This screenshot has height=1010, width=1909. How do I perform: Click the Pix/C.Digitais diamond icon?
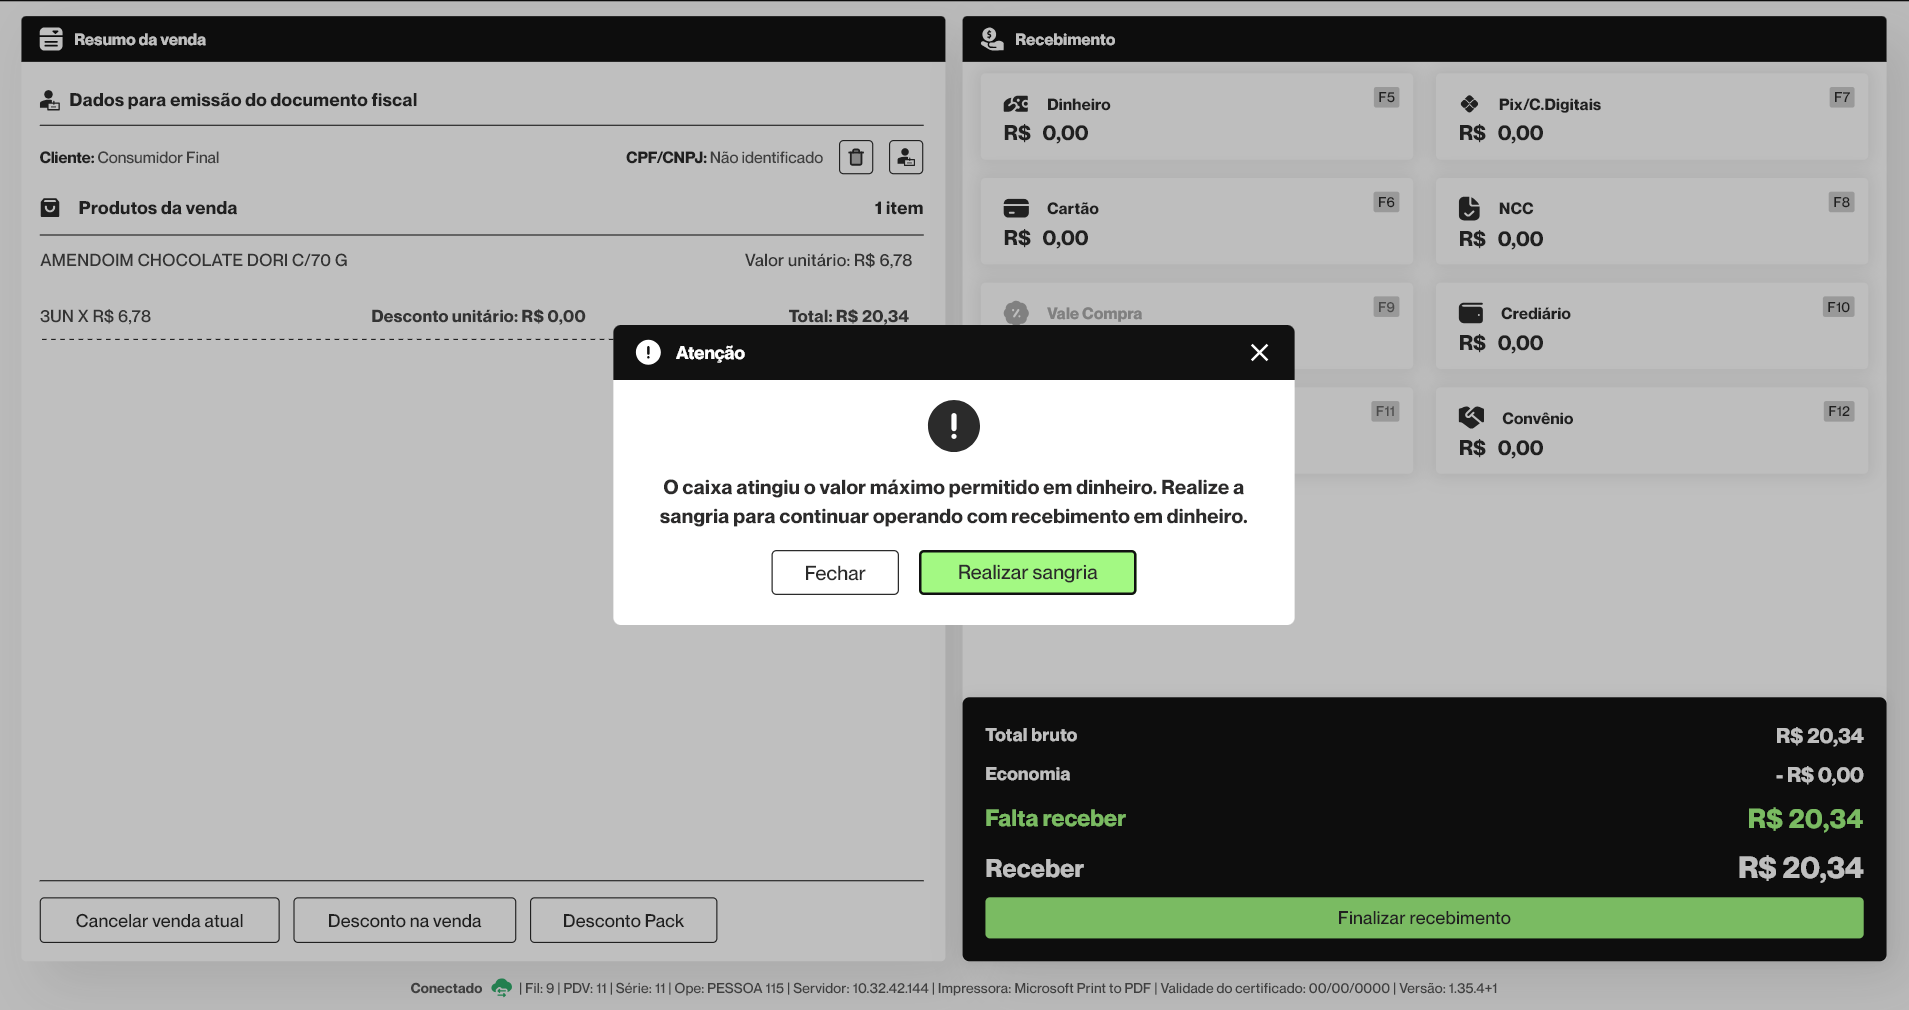(x=1469, y=104)
